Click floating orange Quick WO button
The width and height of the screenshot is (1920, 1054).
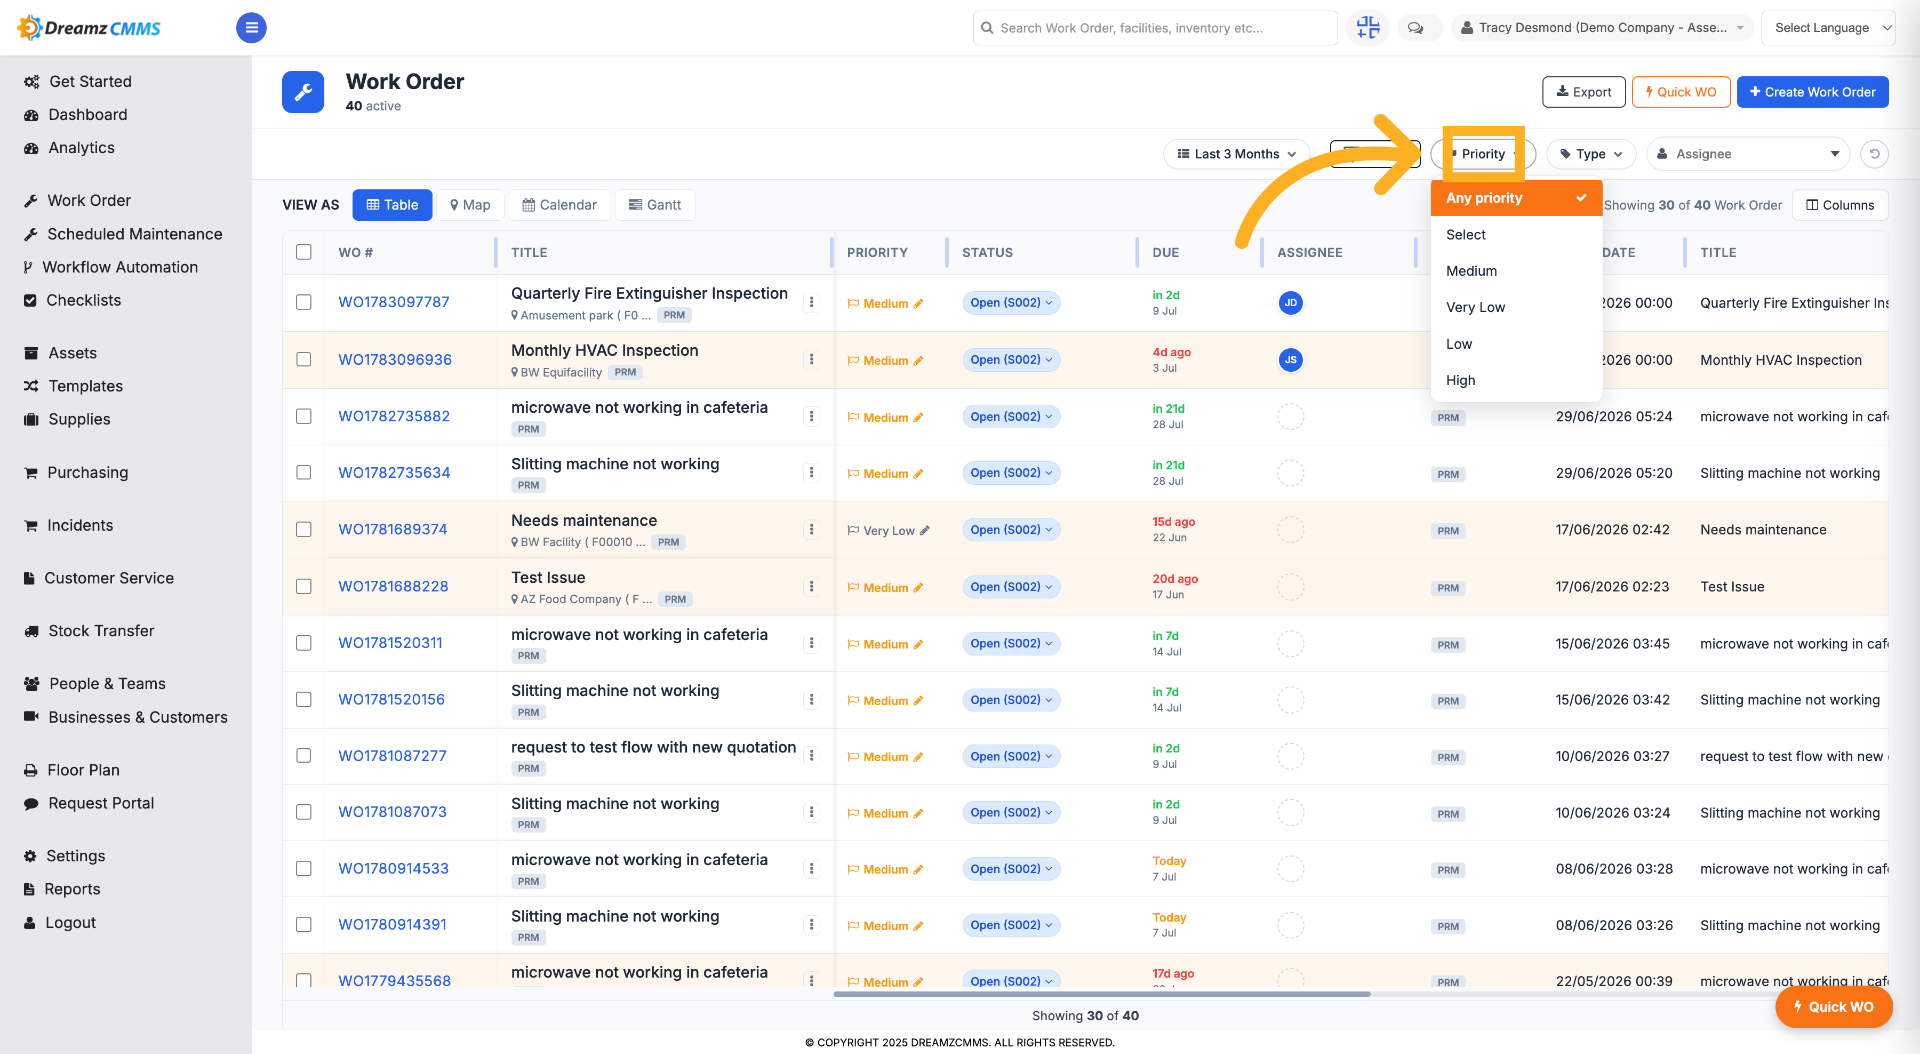click(x=1833, y=1007)
